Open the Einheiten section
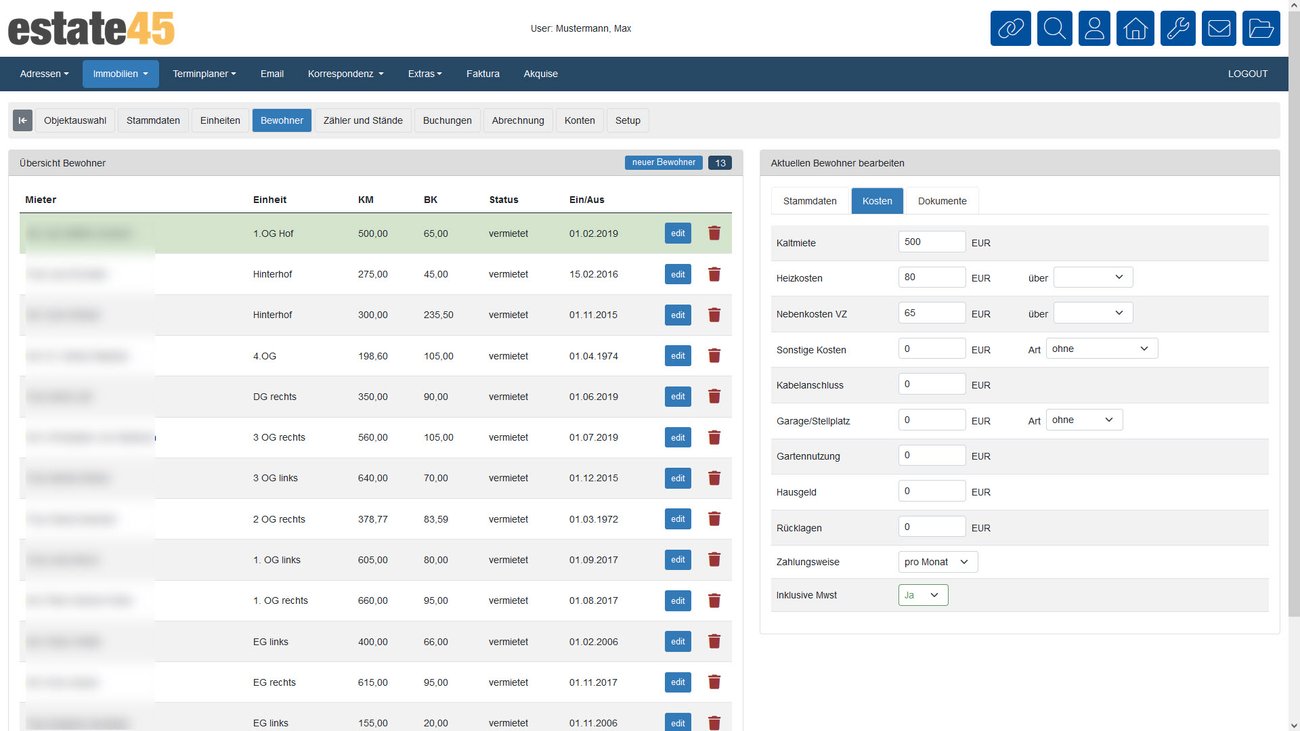The height and width of the screenshot is (731, 1300). coord(220,120)
